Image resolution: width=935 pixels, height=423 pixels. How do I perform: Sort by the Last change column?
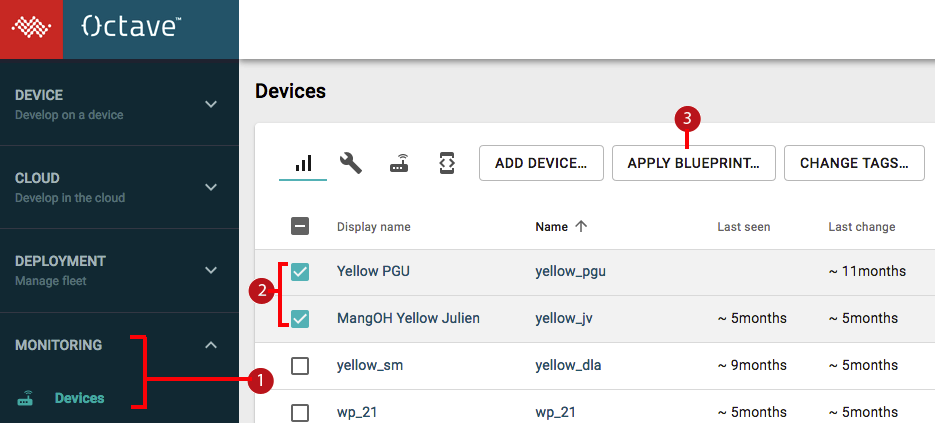862,227
